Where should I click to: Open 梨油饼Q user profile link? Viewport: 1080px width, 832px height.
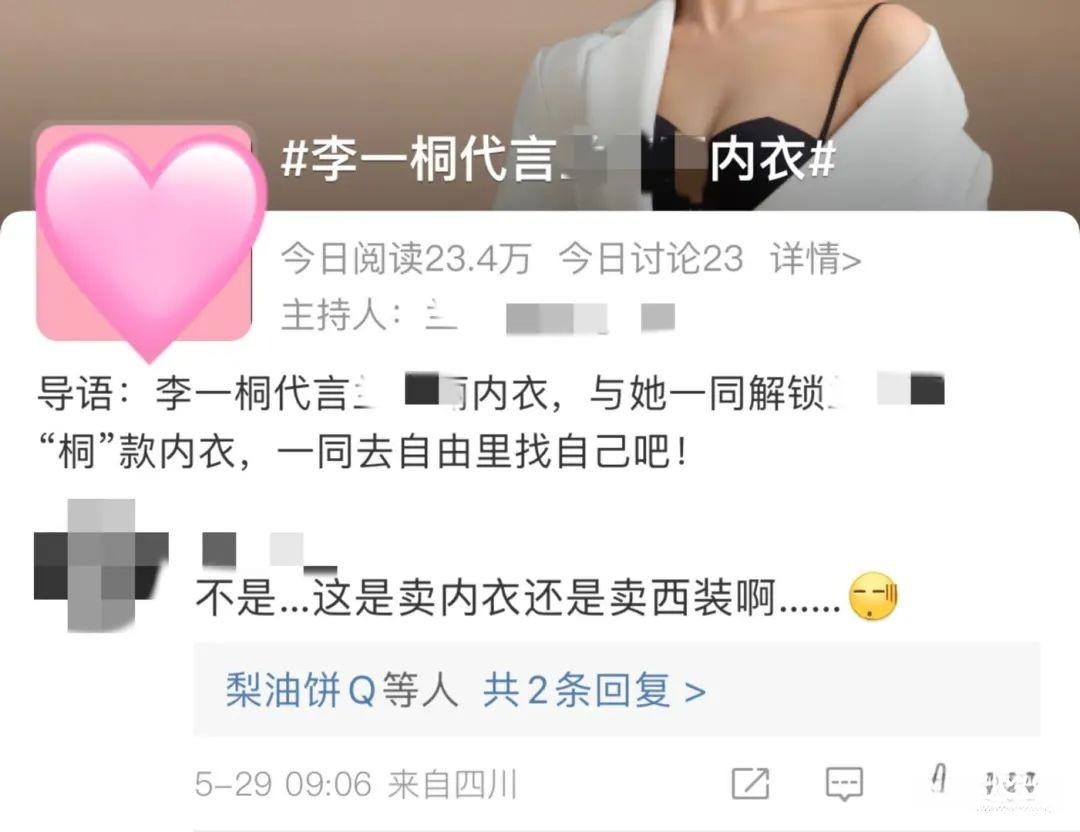300,690
